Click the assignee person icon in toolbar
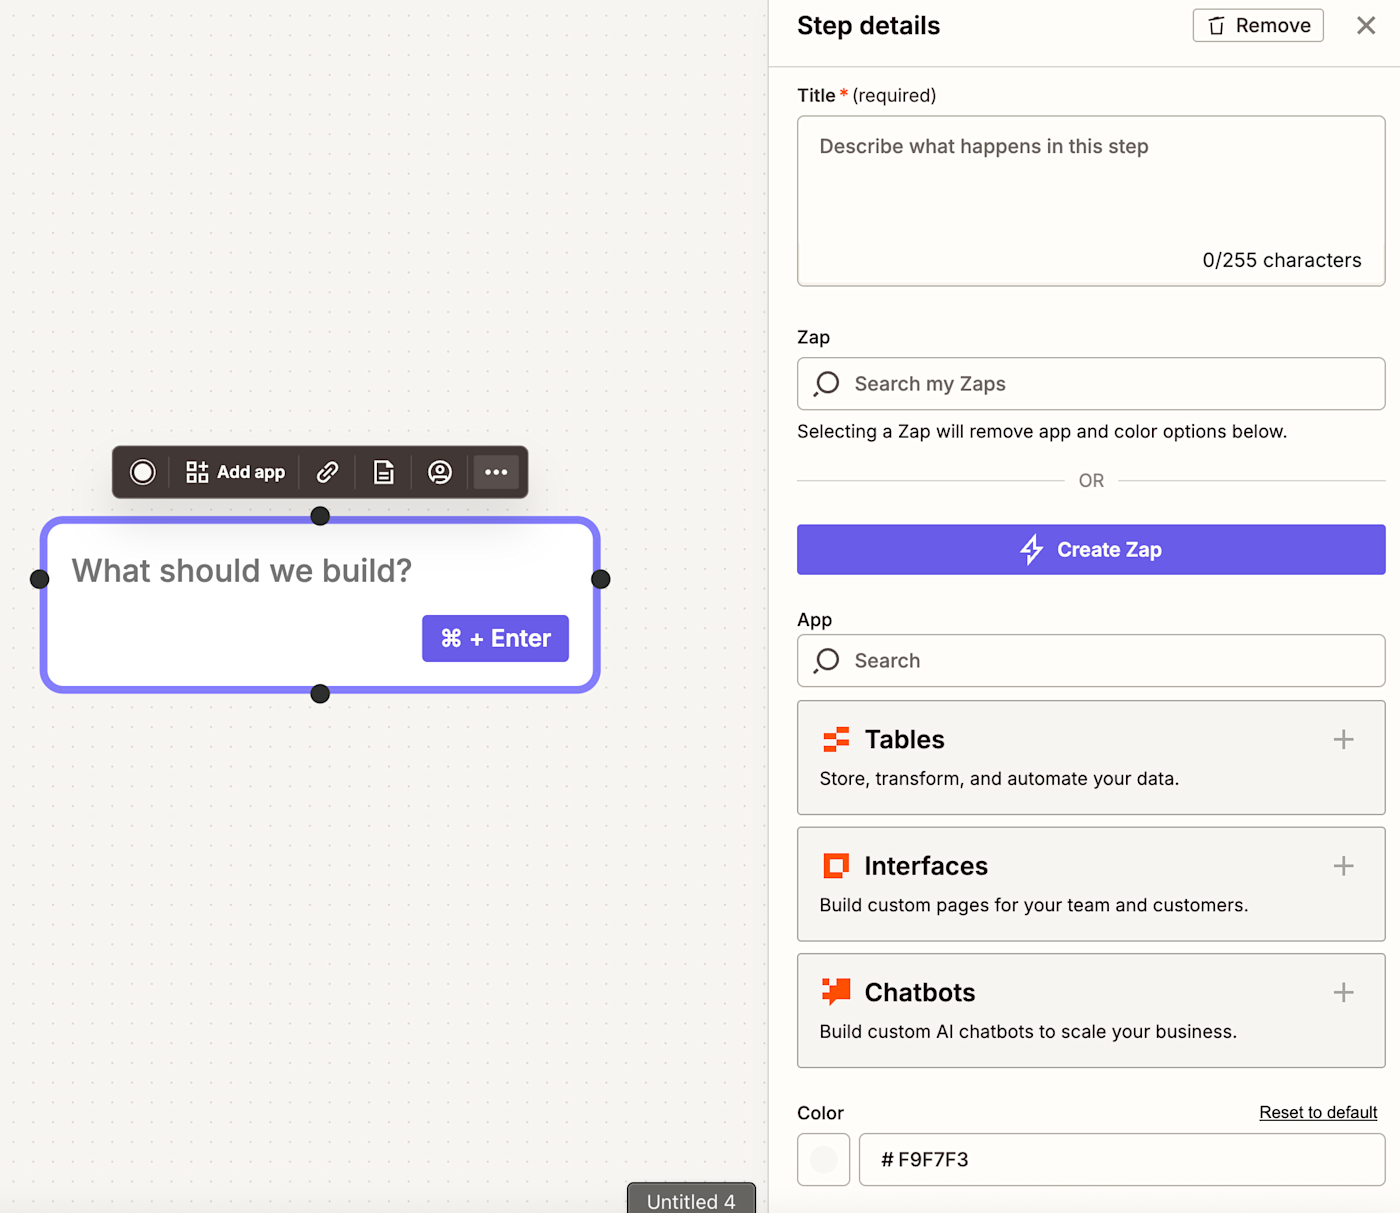This screenshot has width=1400, height=1213. 440,472
